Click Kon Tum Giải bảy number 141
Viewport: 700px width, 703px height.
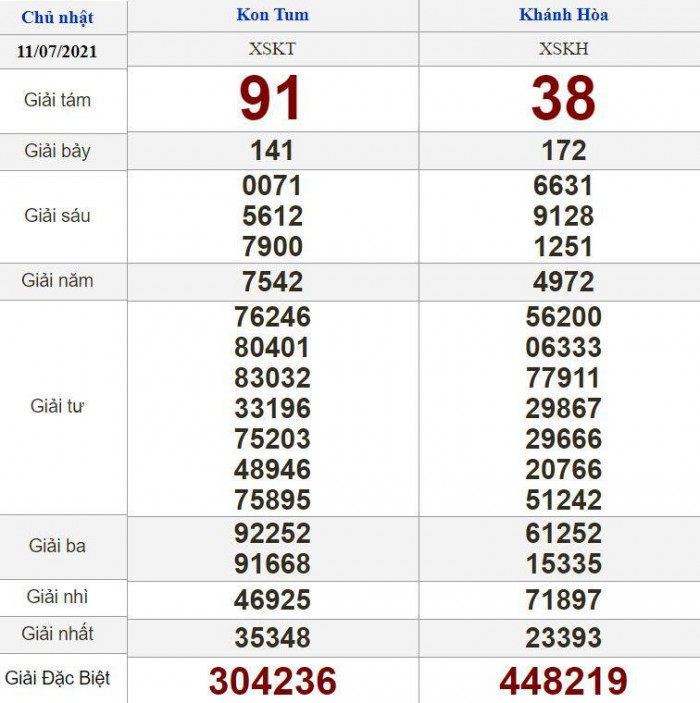click(272, 151)
